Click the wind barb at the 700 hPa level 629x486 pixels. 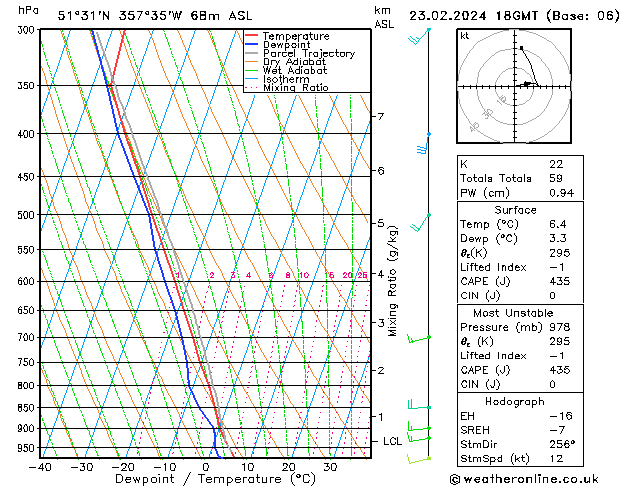[x=418, y=339]
